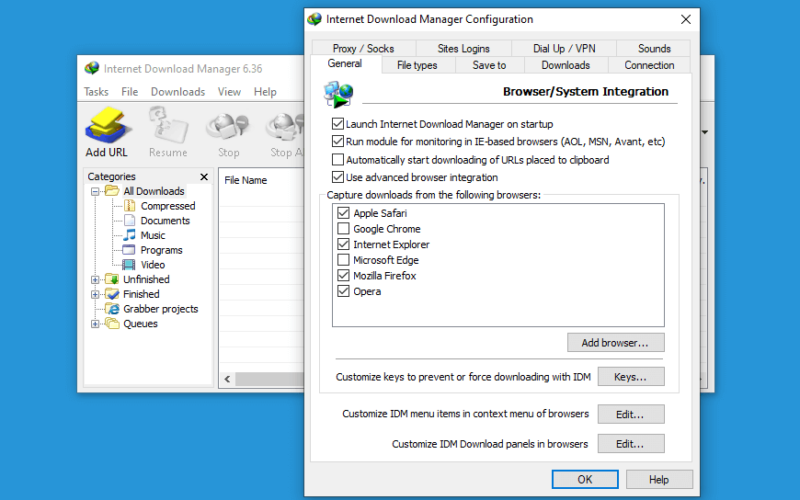This screenshot has height=500, width=800.
Task: Click Edit... for IDM Download panels
Action: point(631,444)
